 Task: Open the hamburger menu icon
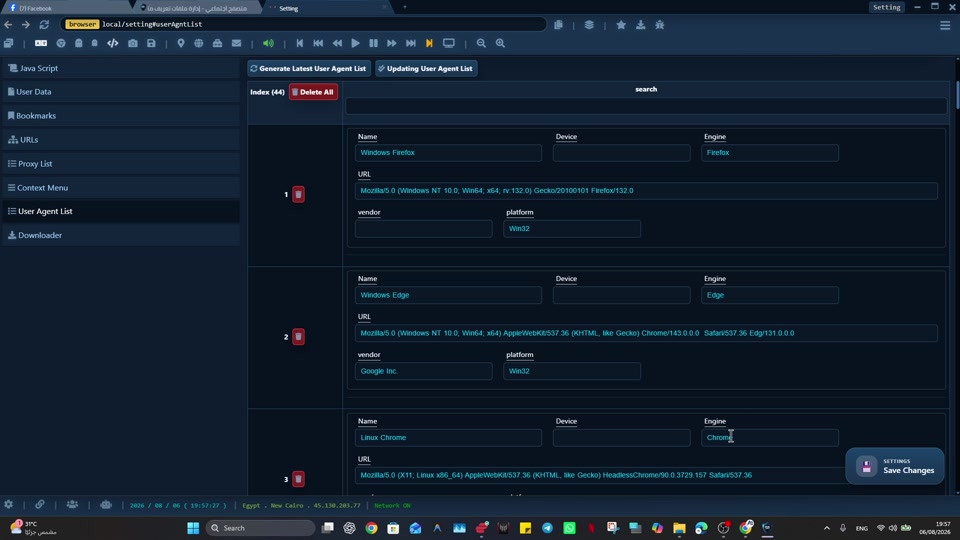pyautogui.click(x=945, y=25)
